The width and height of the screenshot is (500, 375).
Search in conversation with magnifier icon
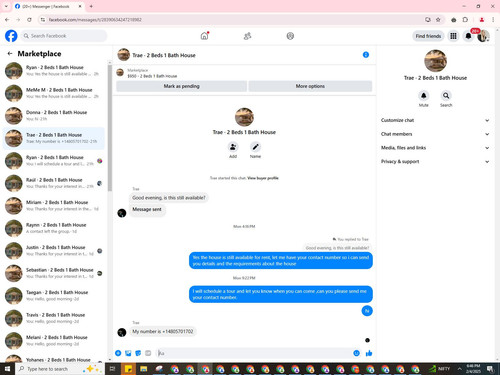pos(446,96)
